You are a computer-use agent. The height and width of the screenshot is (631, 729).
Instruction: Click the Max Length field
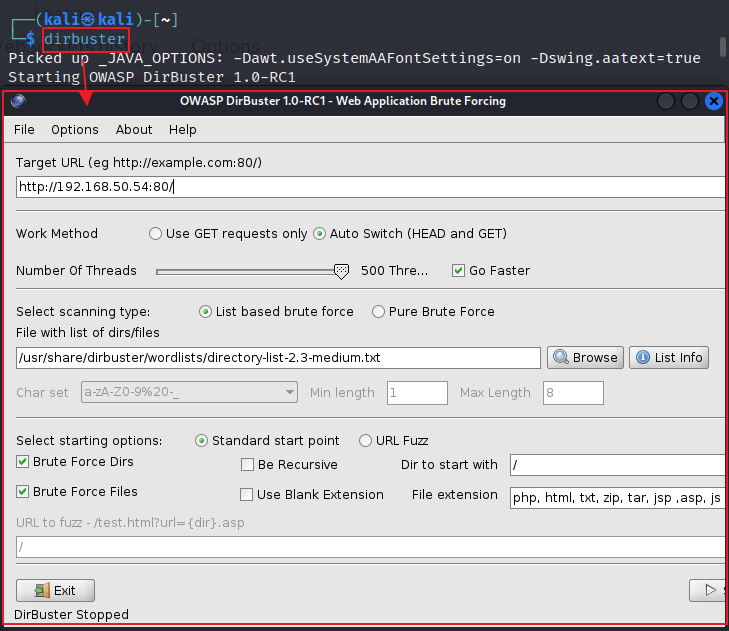point(573,393)
